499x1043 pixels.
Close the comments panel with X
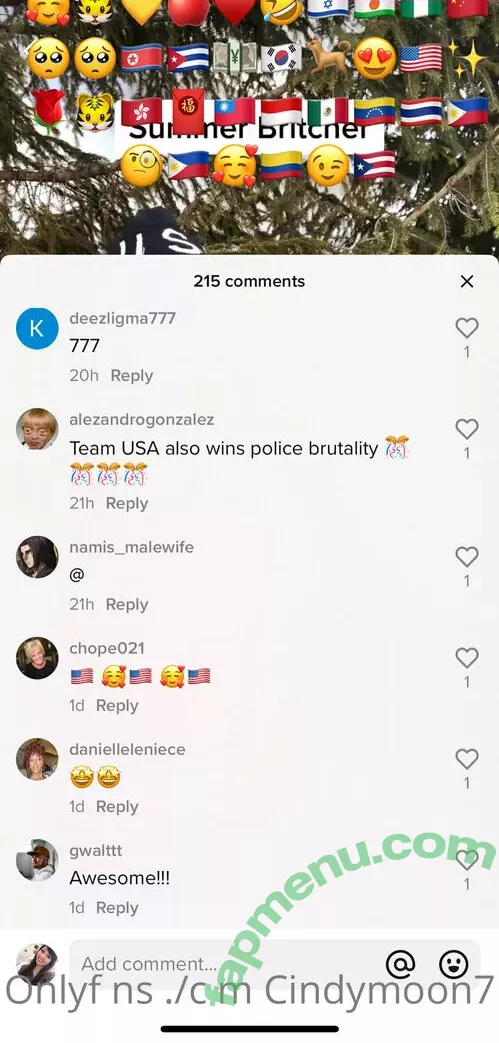click(467, 281)
